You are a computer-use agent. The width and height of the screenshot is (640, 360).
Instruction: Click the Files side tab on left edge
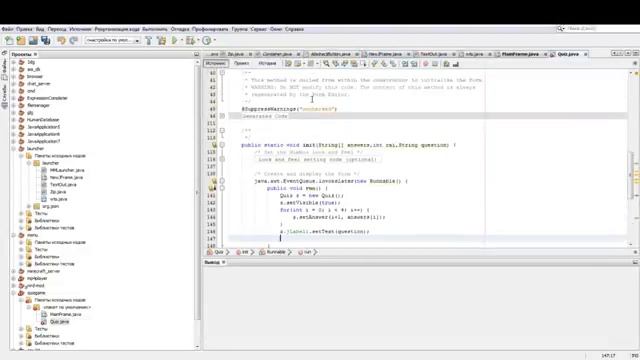(x=4, y=69)
